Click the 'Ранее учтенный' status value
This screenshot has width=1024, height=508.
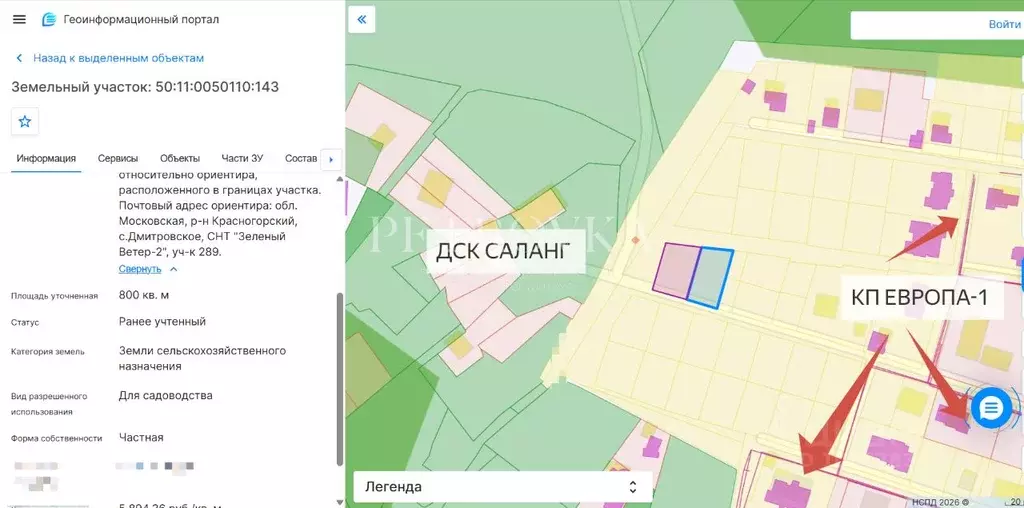pyautogui.click(x=163, y=322)
